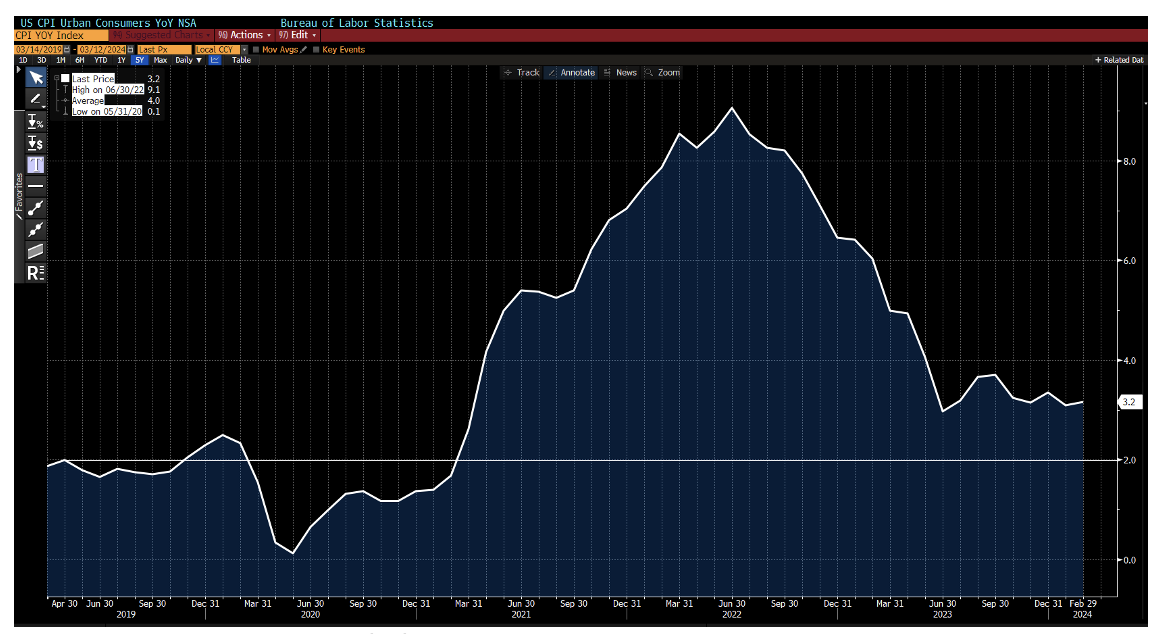Select the dollar change measurement tool
The width and height of the screenshot is (1162, 634).
coord(35,143)
